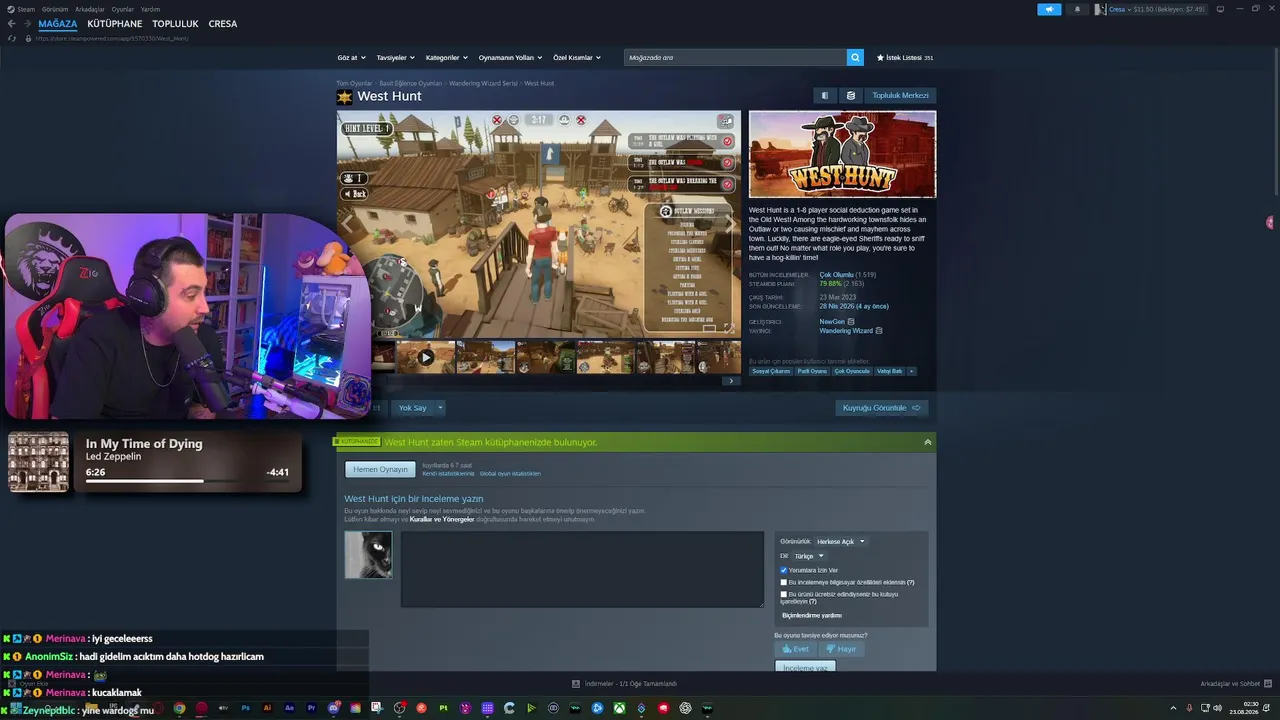Screen dimensions: 1280x720
Task: Open the 'Global oyun istatistikleri' link
Action: point(510,474)
